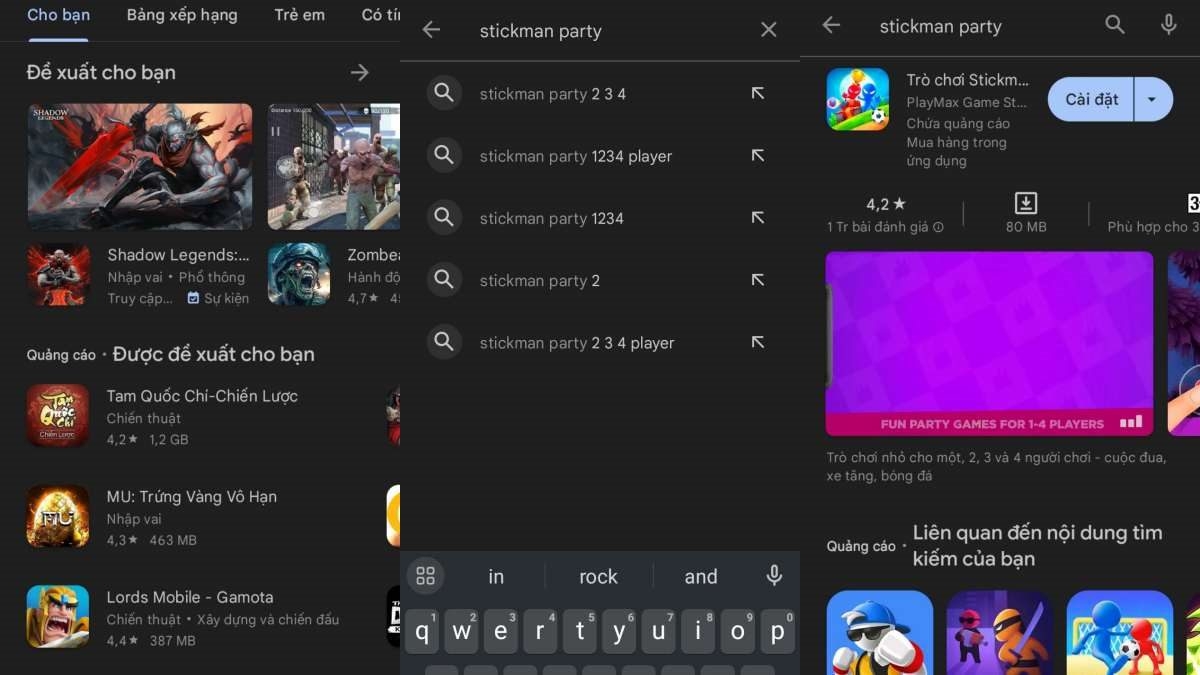
Task: Pick keyboard word suggestion in
Action: coord(496,577)
